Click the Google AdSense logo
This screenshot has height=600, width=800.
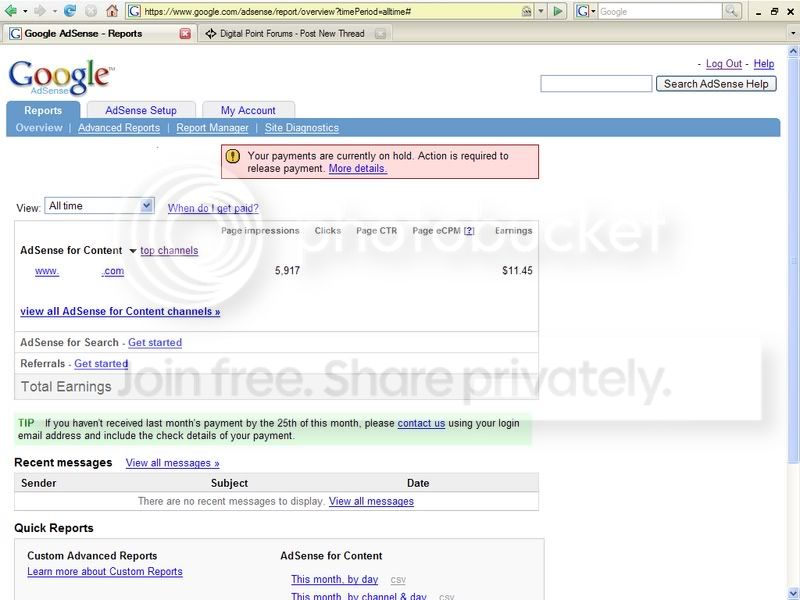pyautogui.click(x=61, y=77)
